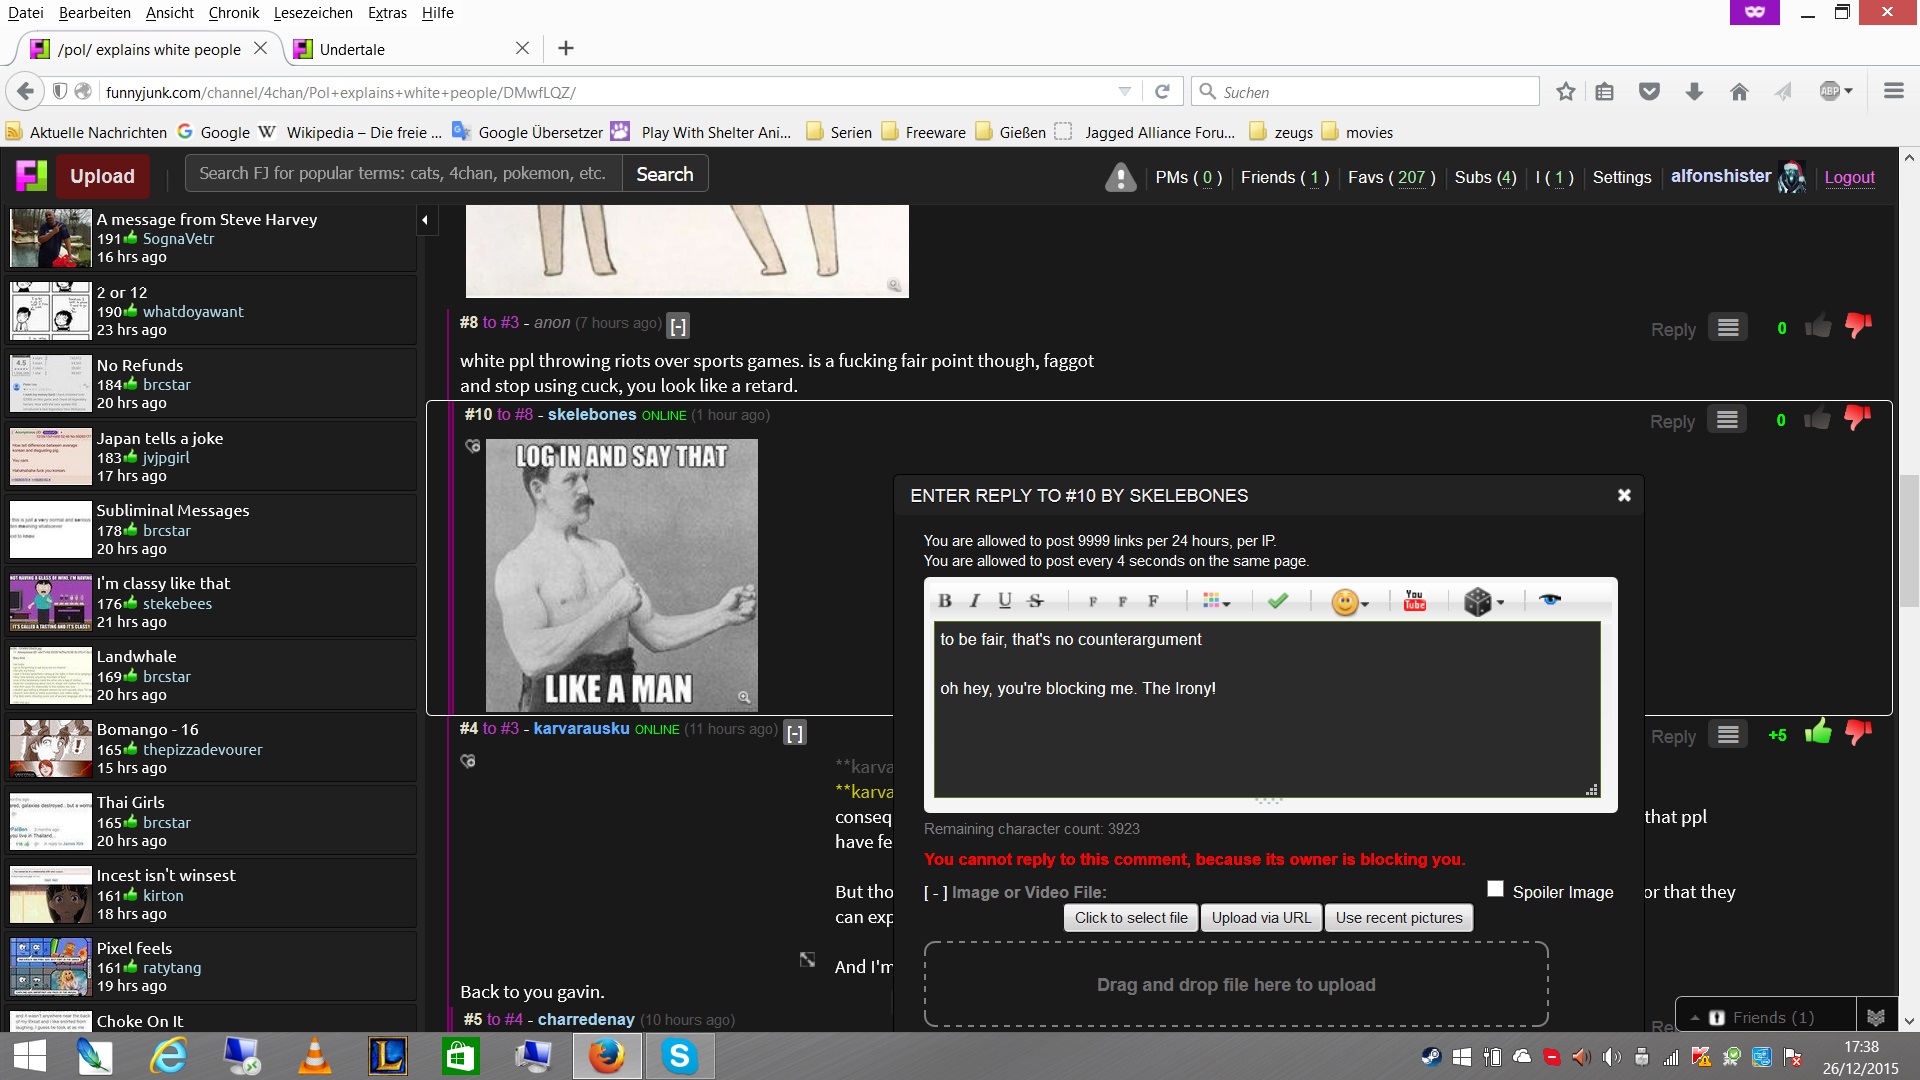Click the Logout link
The image size is (1920, 1080).
(x=1849, y=177)
